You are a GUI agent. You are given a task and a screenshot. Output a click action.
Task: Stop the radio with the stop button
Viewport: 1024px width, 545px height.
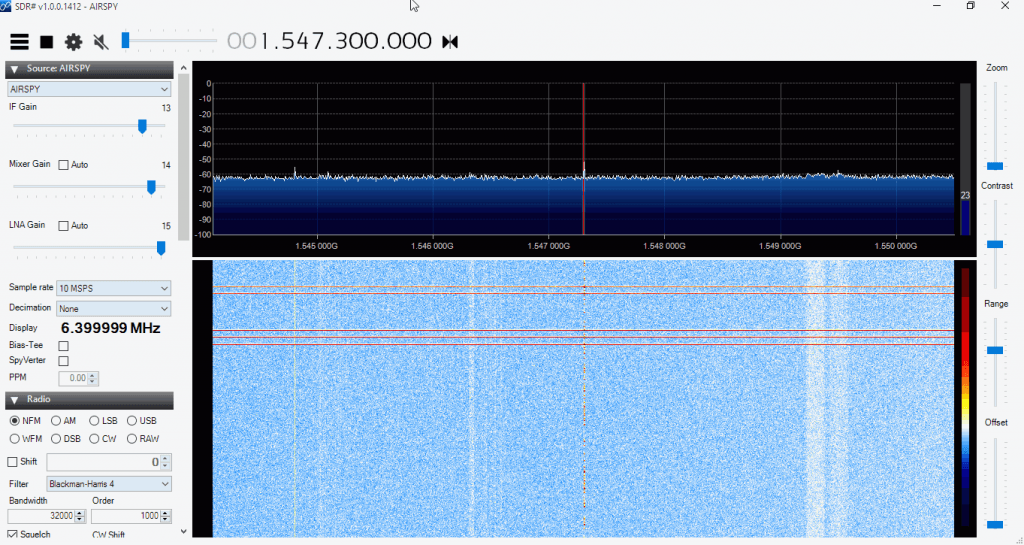click(46, 42)
